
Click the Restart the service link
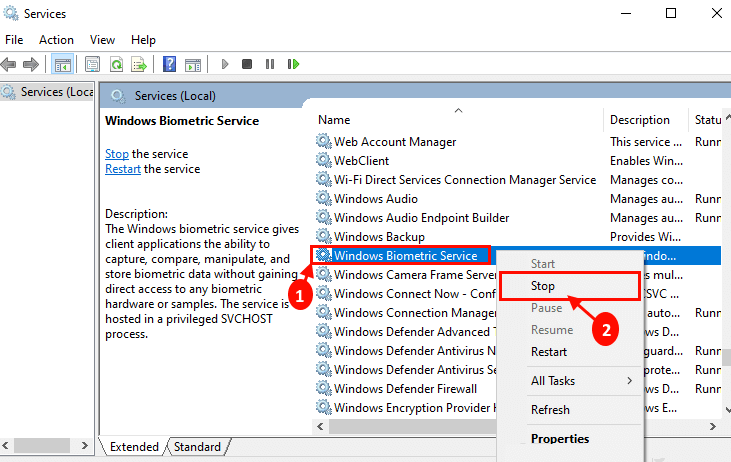click(123, 169)
